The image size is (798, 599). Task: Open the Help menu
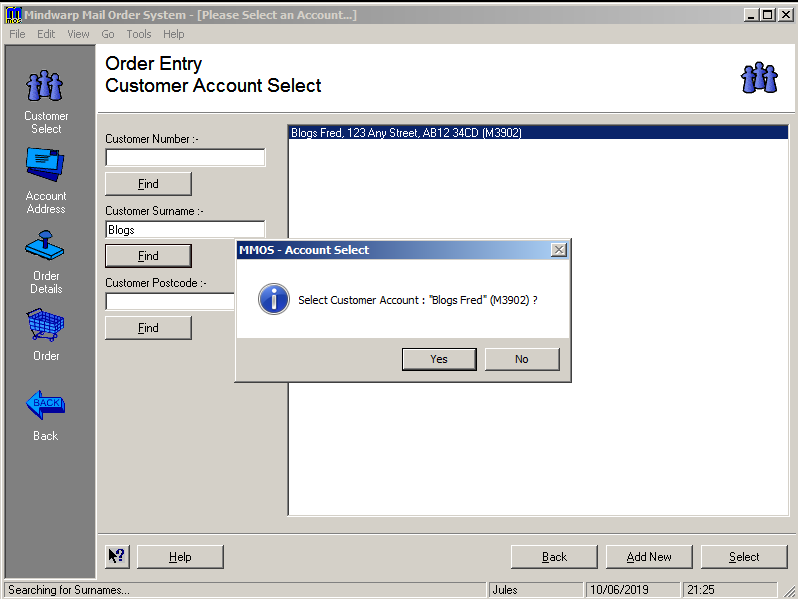(x=174, y=34)
